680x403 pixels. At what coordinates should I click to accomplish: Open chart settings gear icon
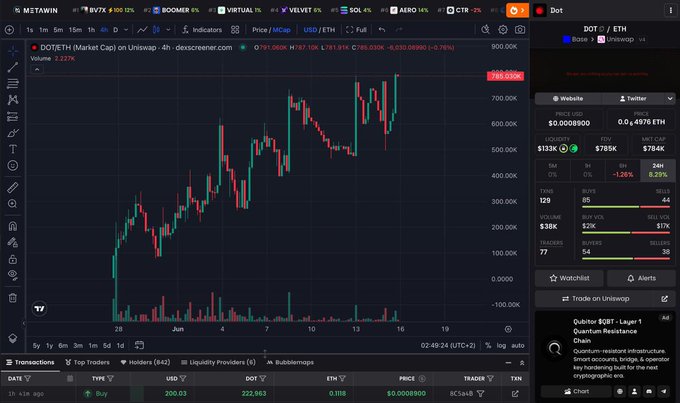(503, 29)
